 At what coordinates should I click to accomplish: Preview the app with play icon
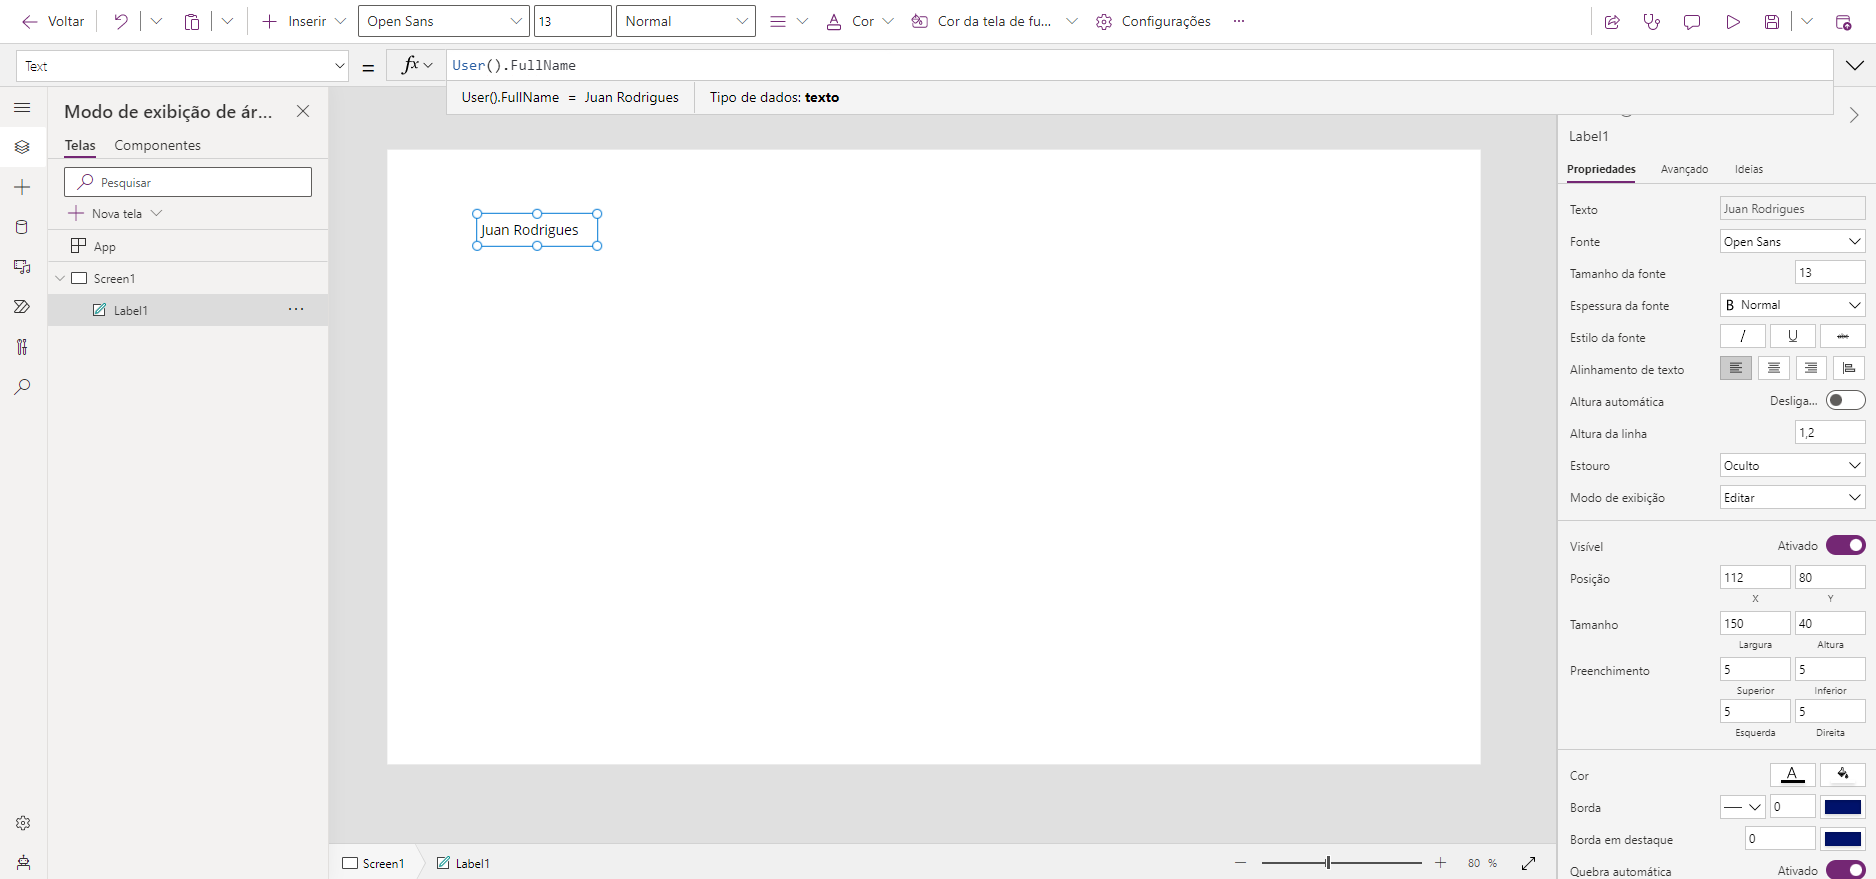(x=1733, y=22)
